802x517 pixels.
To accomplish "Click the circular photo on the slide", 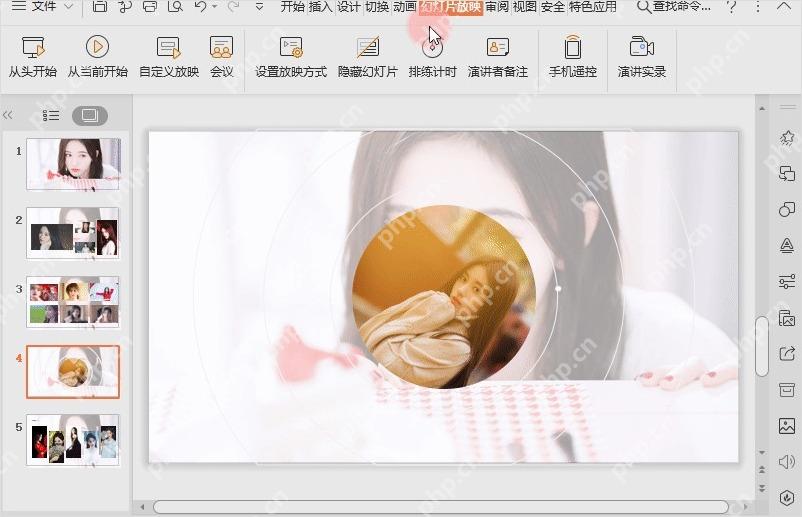I will 444,297.
